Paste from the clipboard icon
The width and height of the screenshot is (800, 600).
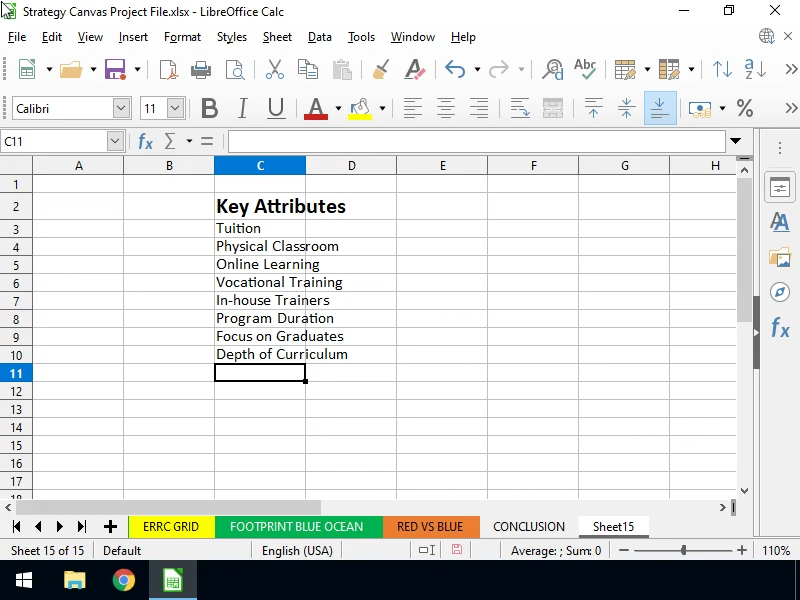(x=342, y=69)
